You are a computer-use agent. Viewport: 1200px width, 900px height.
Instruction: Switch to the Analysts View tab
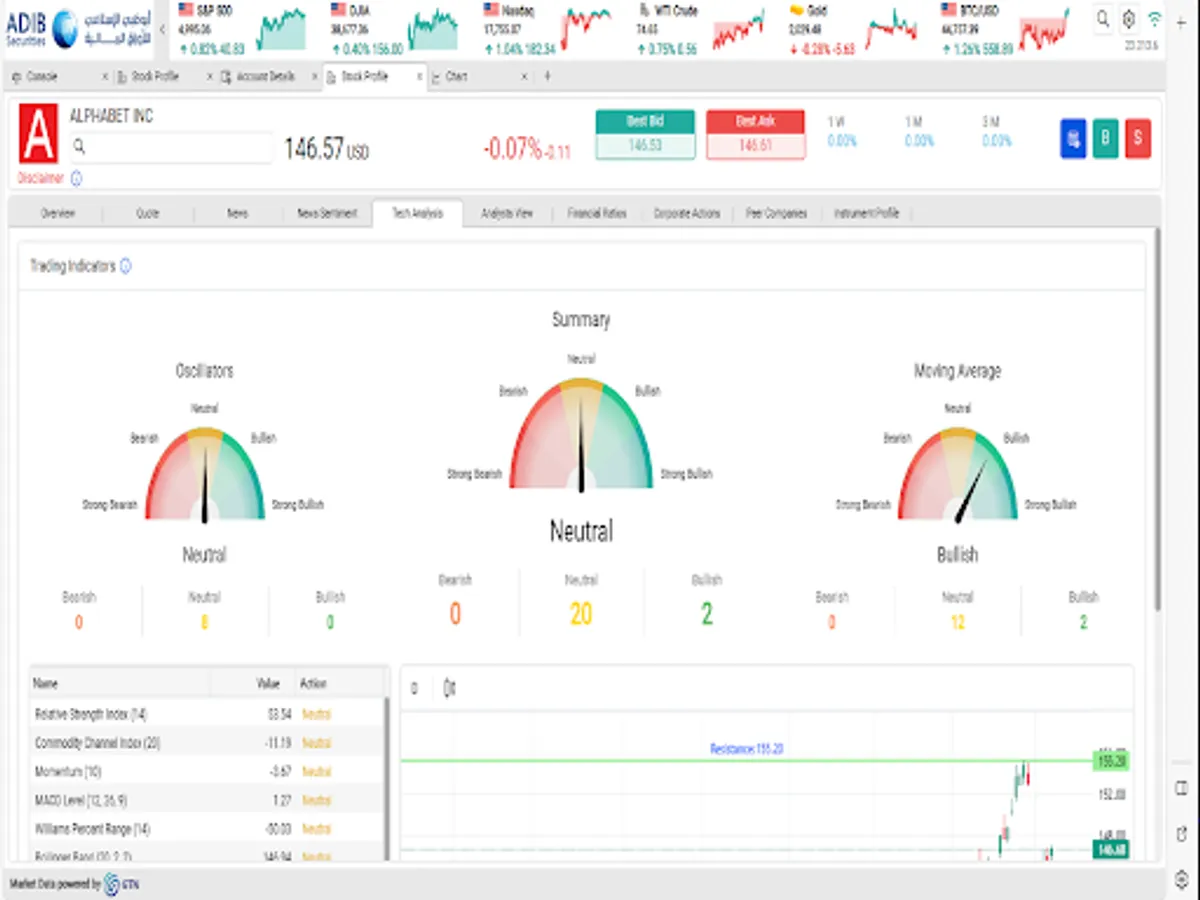pos(507,213)
